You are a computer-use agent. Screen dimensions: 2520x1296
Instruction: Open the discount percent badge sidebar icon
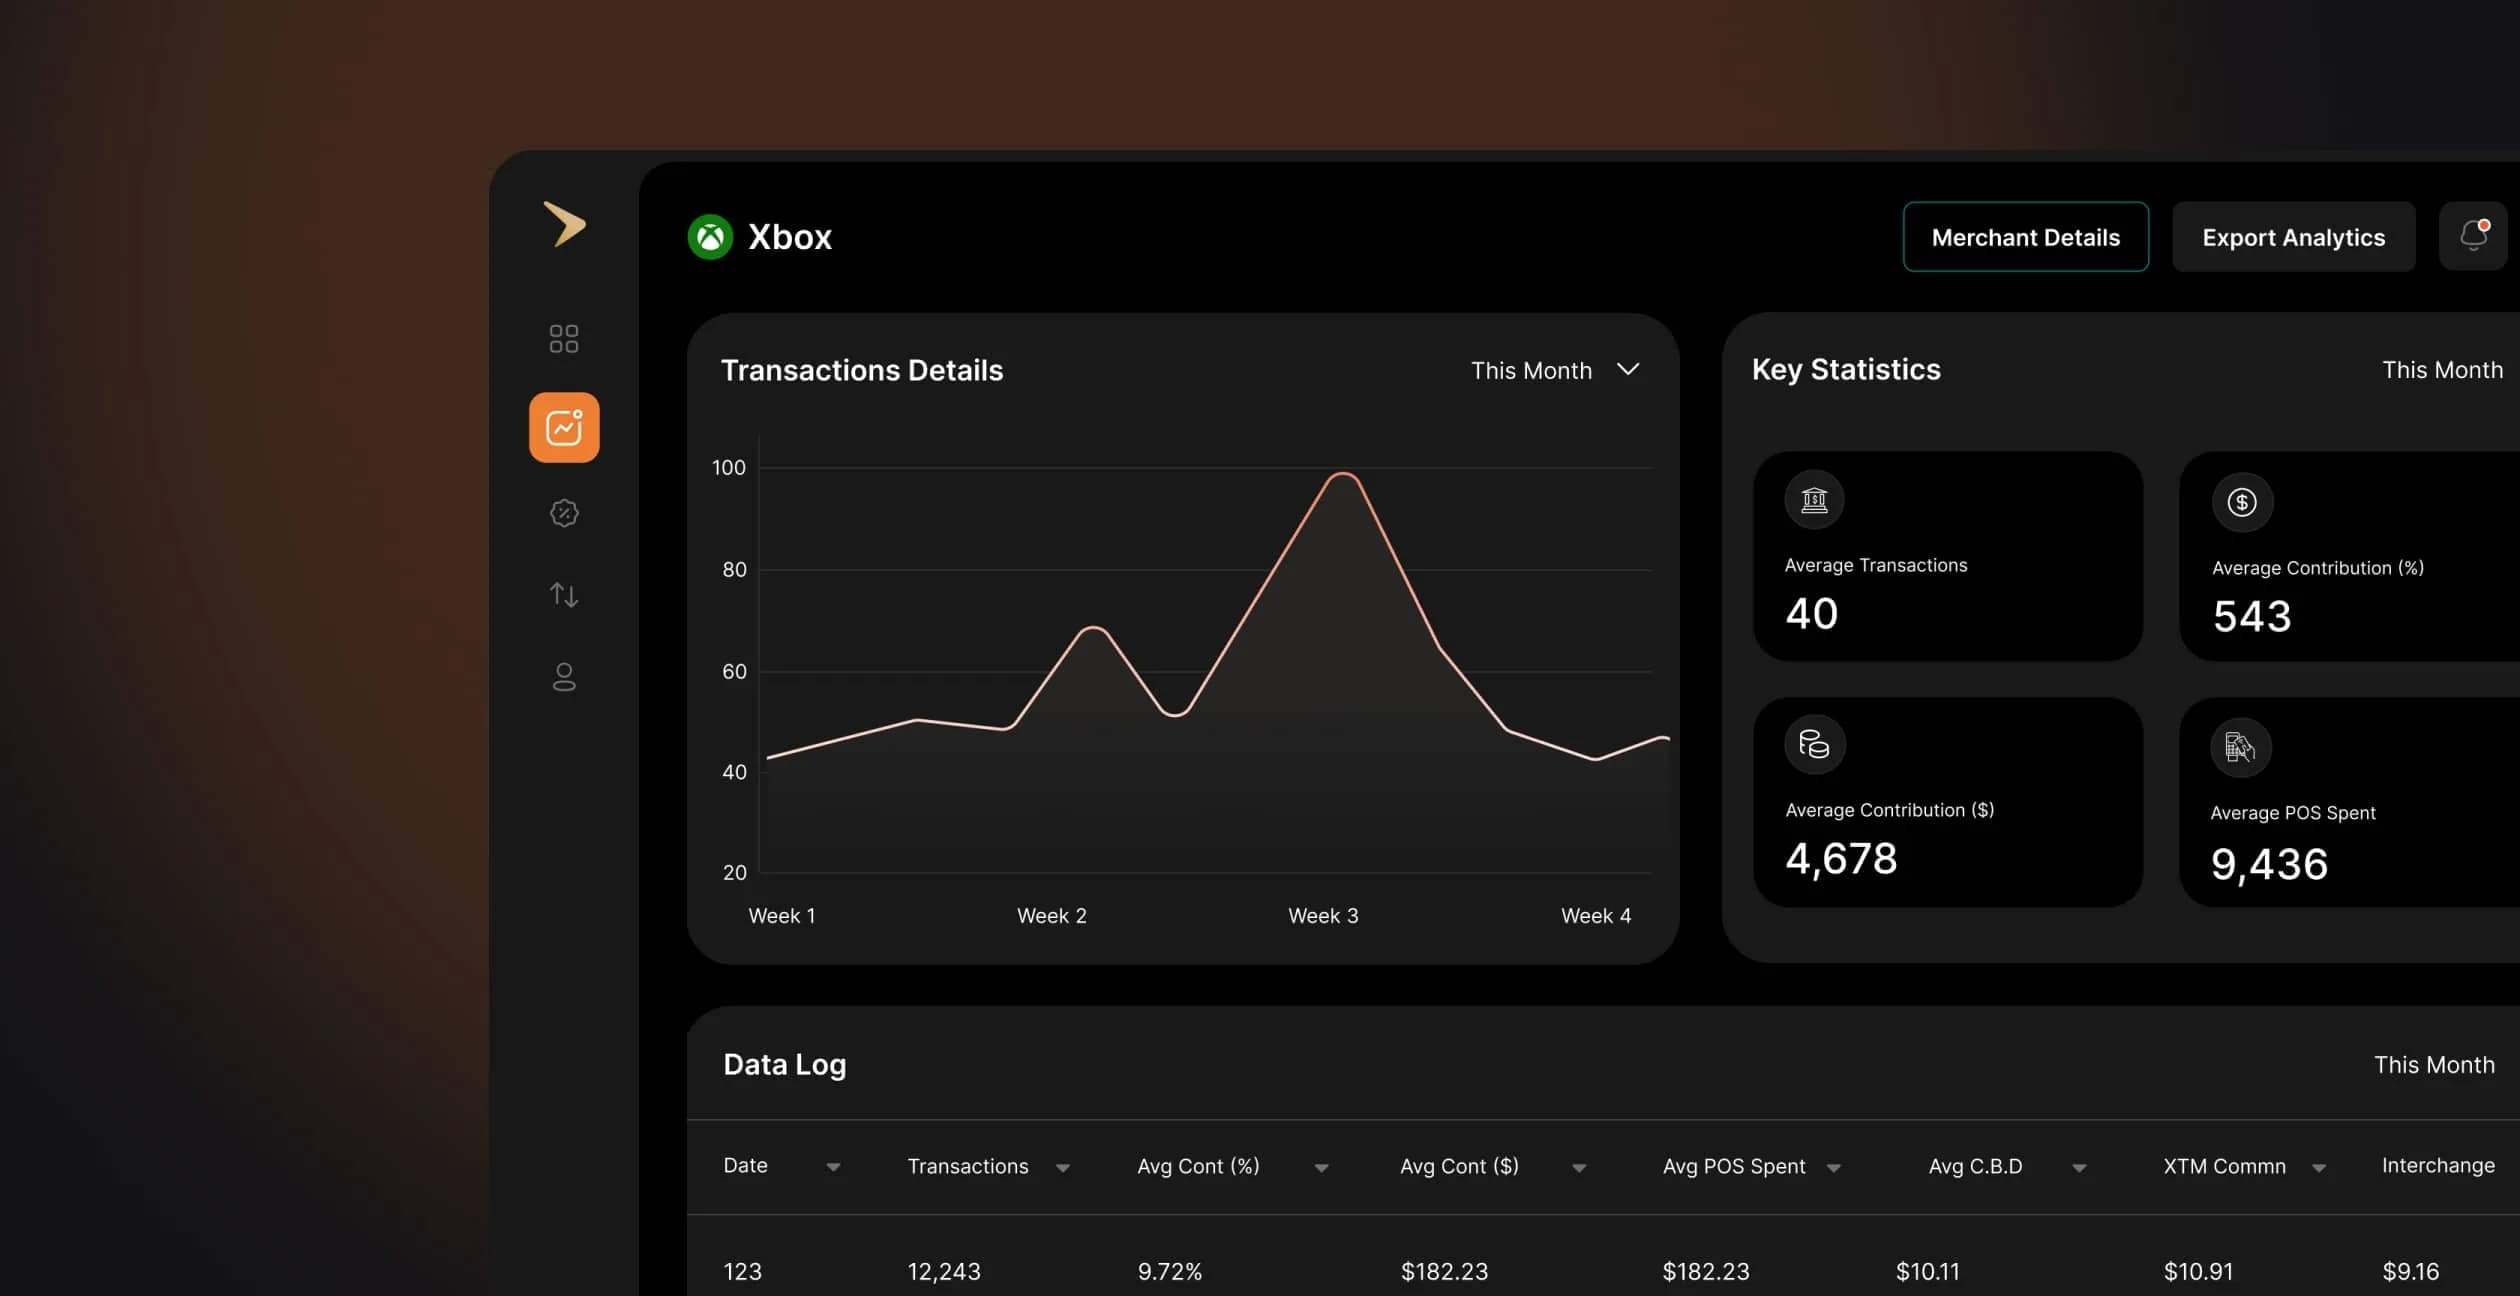564,513
